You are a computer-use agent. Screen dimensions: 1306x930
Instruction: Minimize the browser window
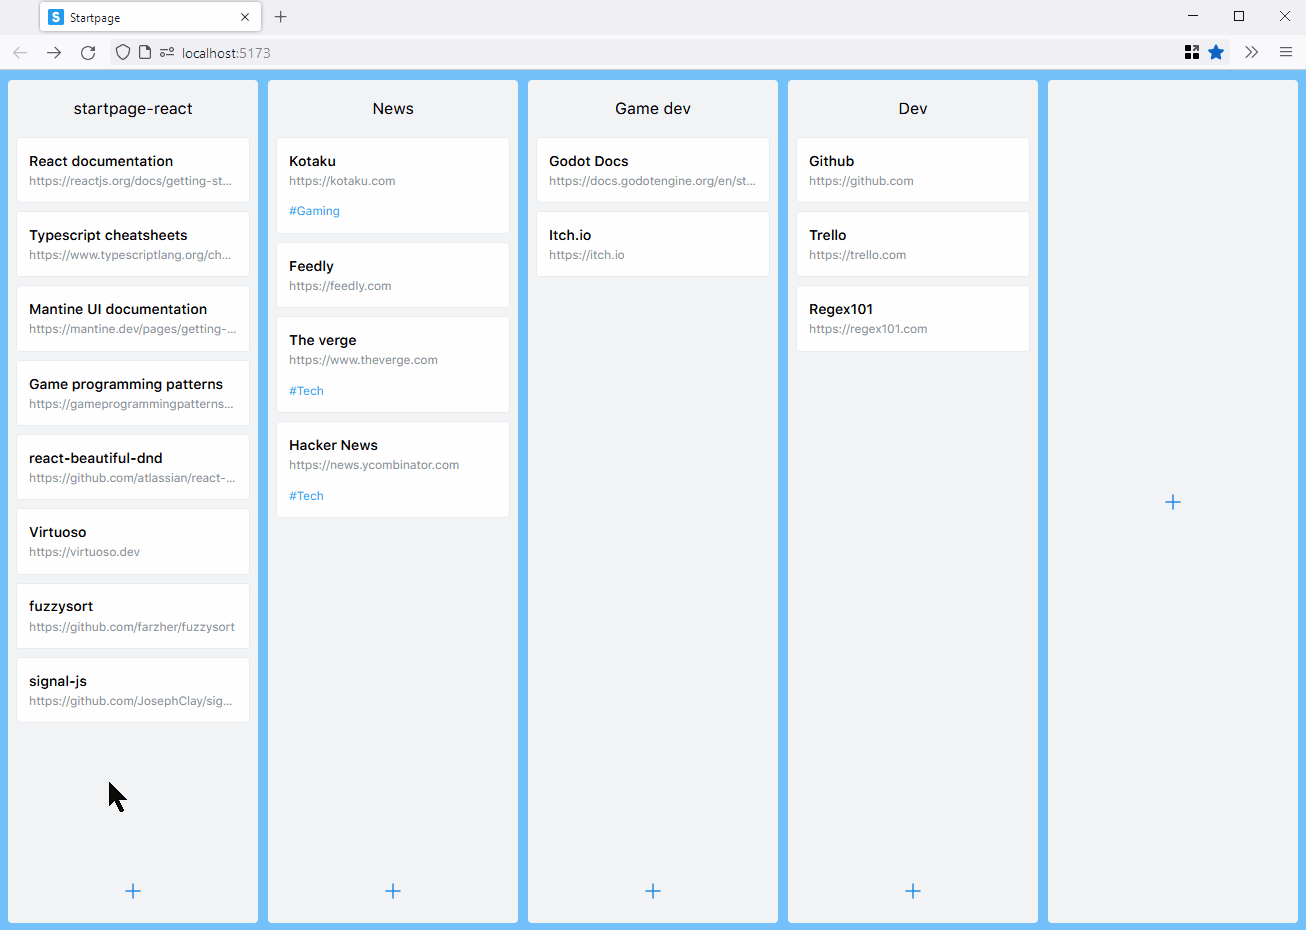[1193, 16]
